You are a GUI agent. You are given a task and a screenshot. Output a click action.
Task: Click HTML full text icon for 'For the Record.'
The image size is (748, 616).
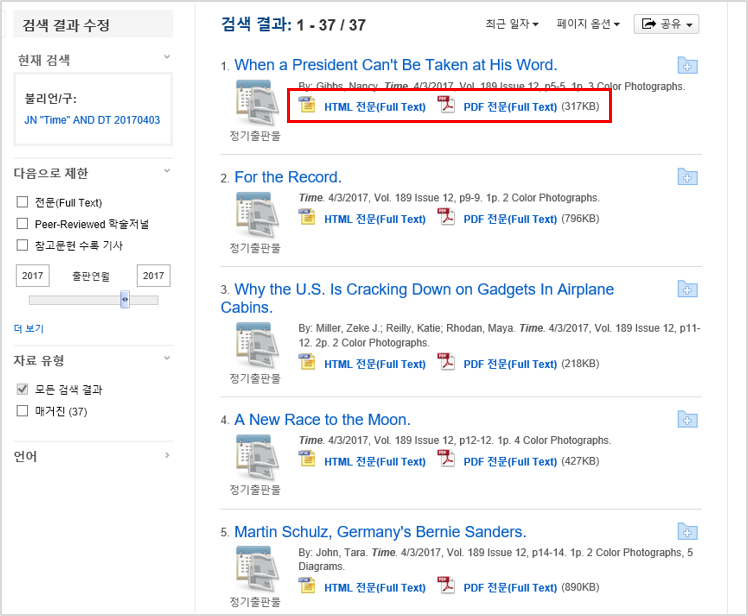coord(308,218)
